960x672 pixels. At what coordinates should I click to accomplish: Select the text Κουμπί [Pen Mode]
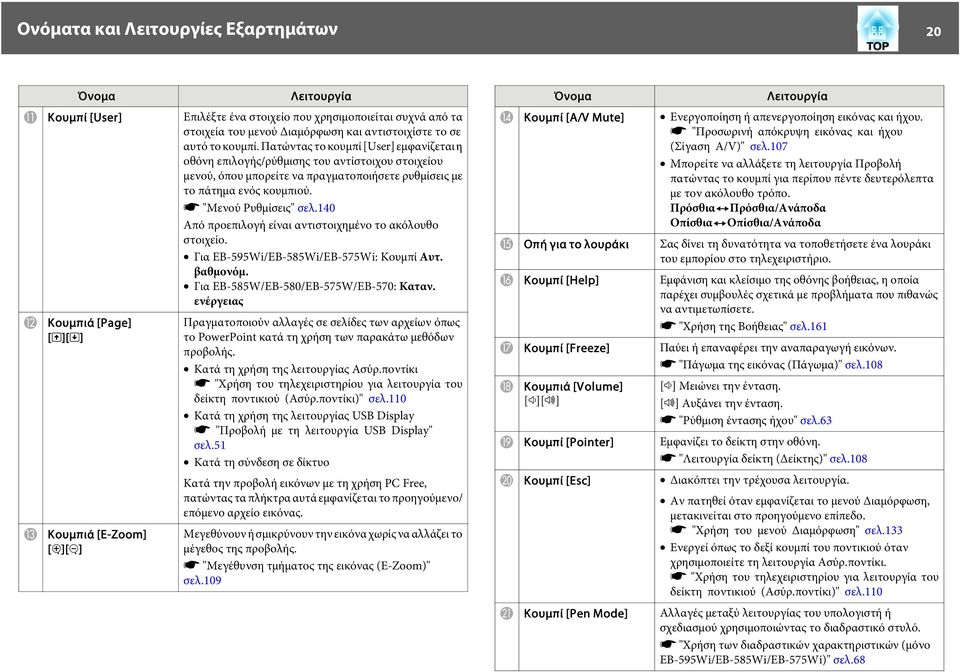[576, 614]
